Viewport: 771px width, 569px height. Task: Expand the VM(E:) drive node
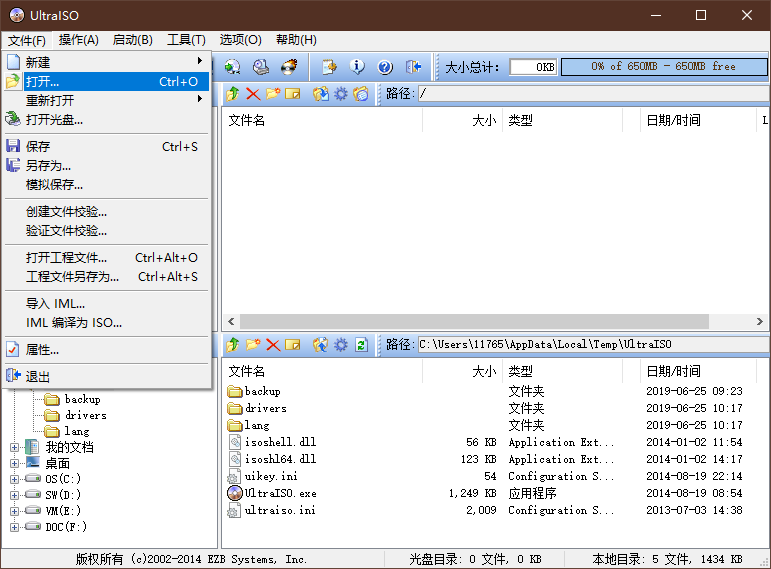[x=14, y=511]
